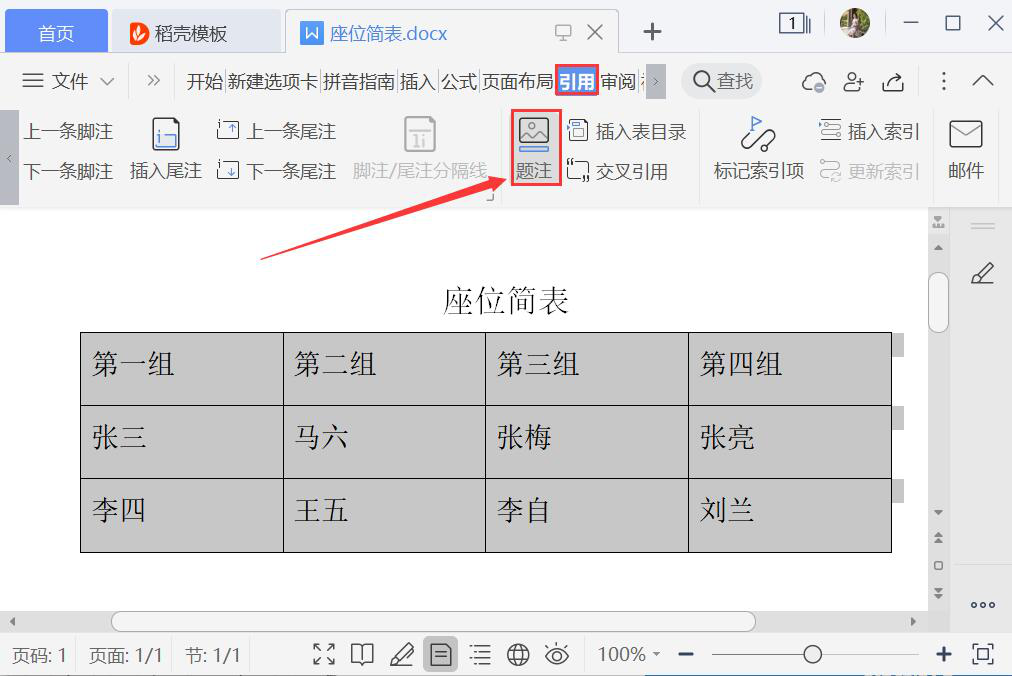Click 标记索引项 mark index entry icon

point(758,133)
